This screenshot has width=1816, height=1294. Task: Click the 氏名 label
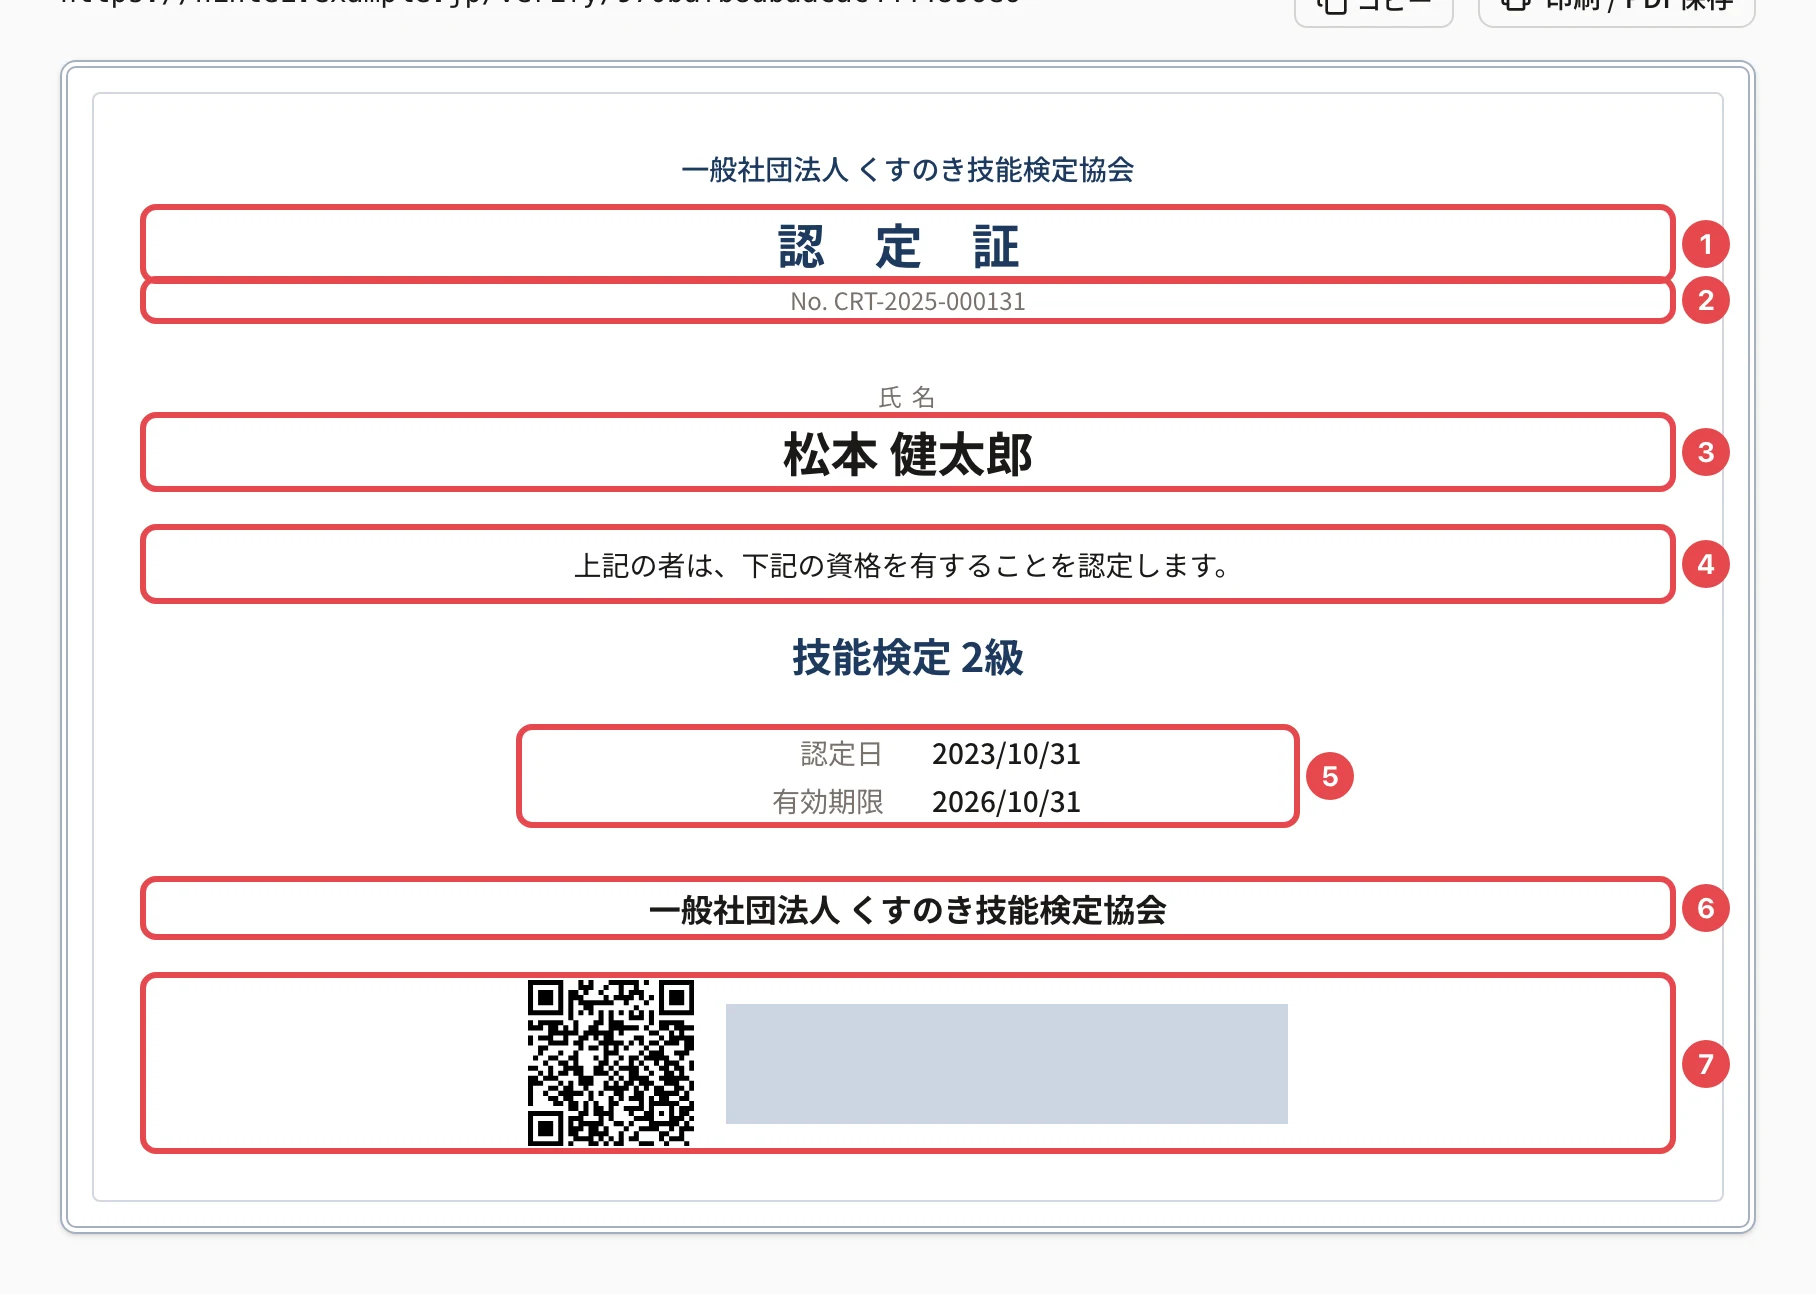pyautogui.click(x=907, y=397)
